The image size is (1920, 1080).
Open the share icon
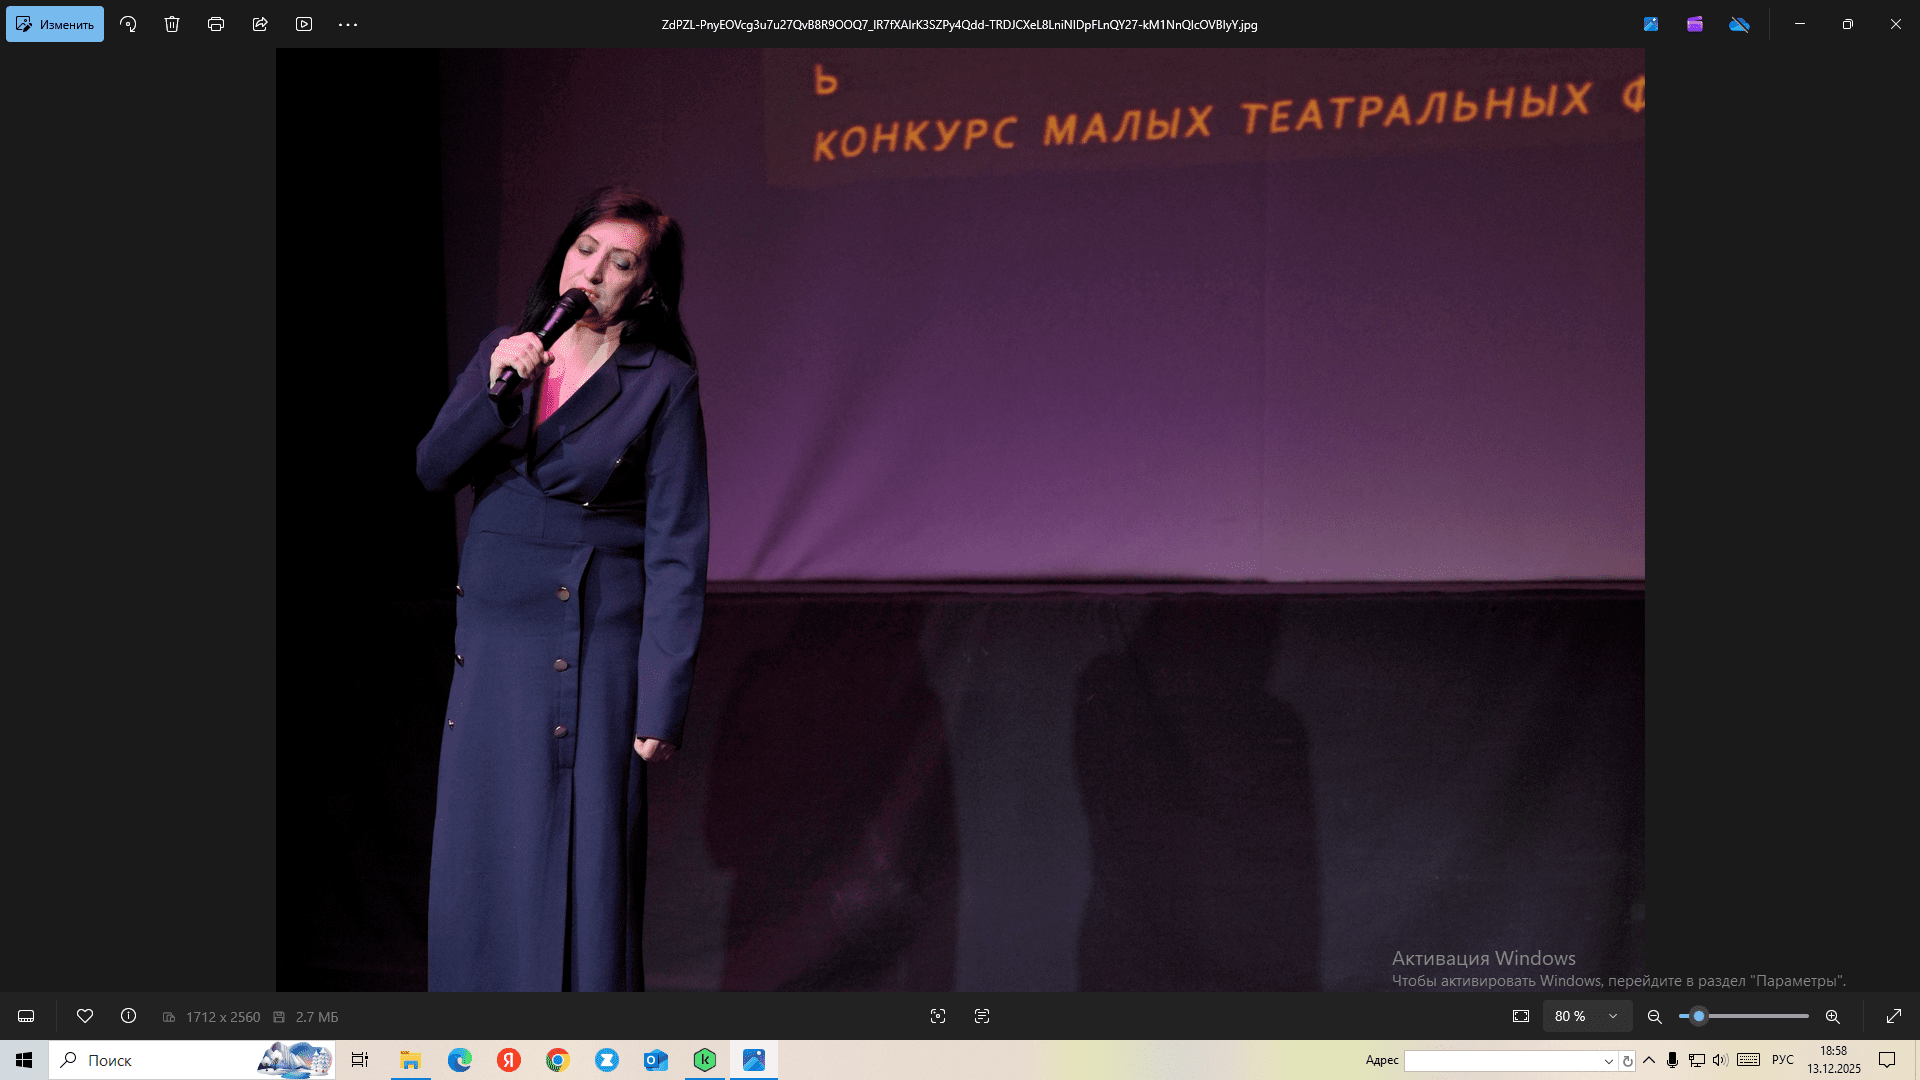(x=260, y=24)
